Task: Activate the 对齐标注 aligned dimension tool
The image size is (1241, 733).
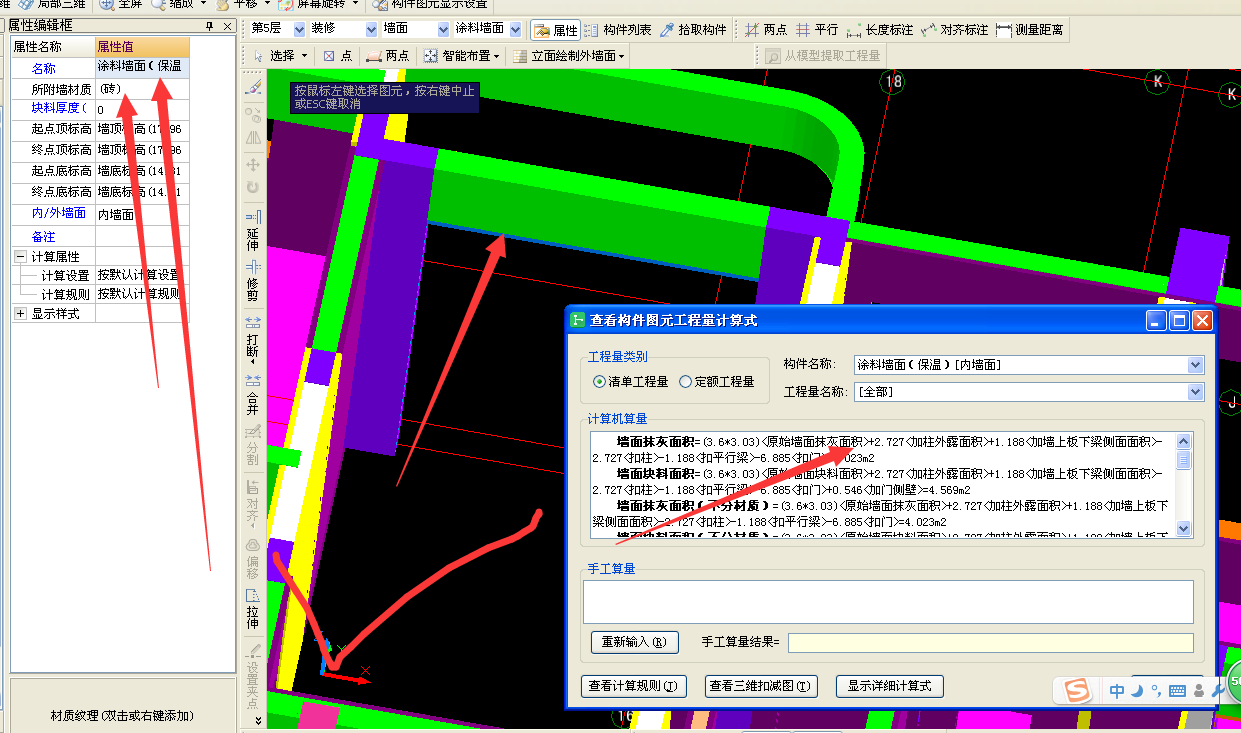Action: click(x=955, y=30)
